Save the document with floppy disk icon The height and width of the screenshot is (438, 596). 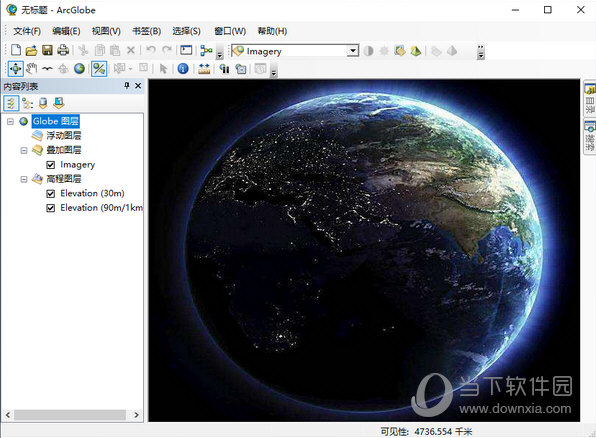pyautogui.click(x=47, y=50)
